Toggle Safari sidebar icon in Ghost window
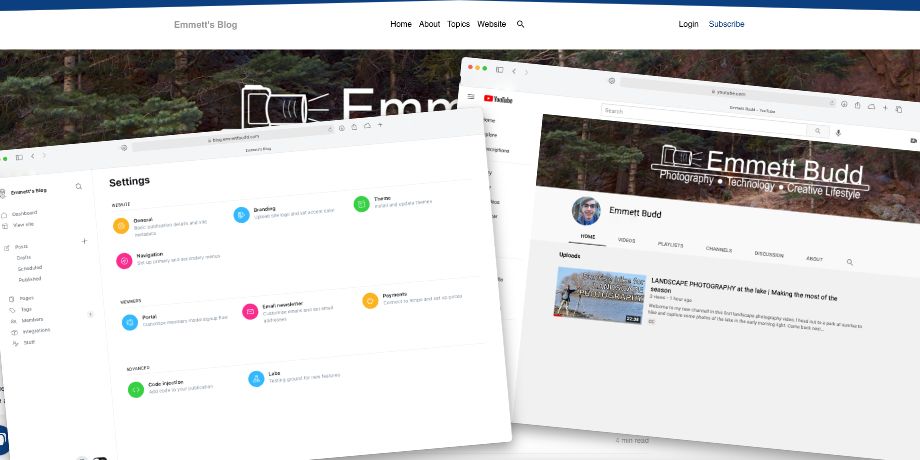920x460 pixels. pos(19,157)
